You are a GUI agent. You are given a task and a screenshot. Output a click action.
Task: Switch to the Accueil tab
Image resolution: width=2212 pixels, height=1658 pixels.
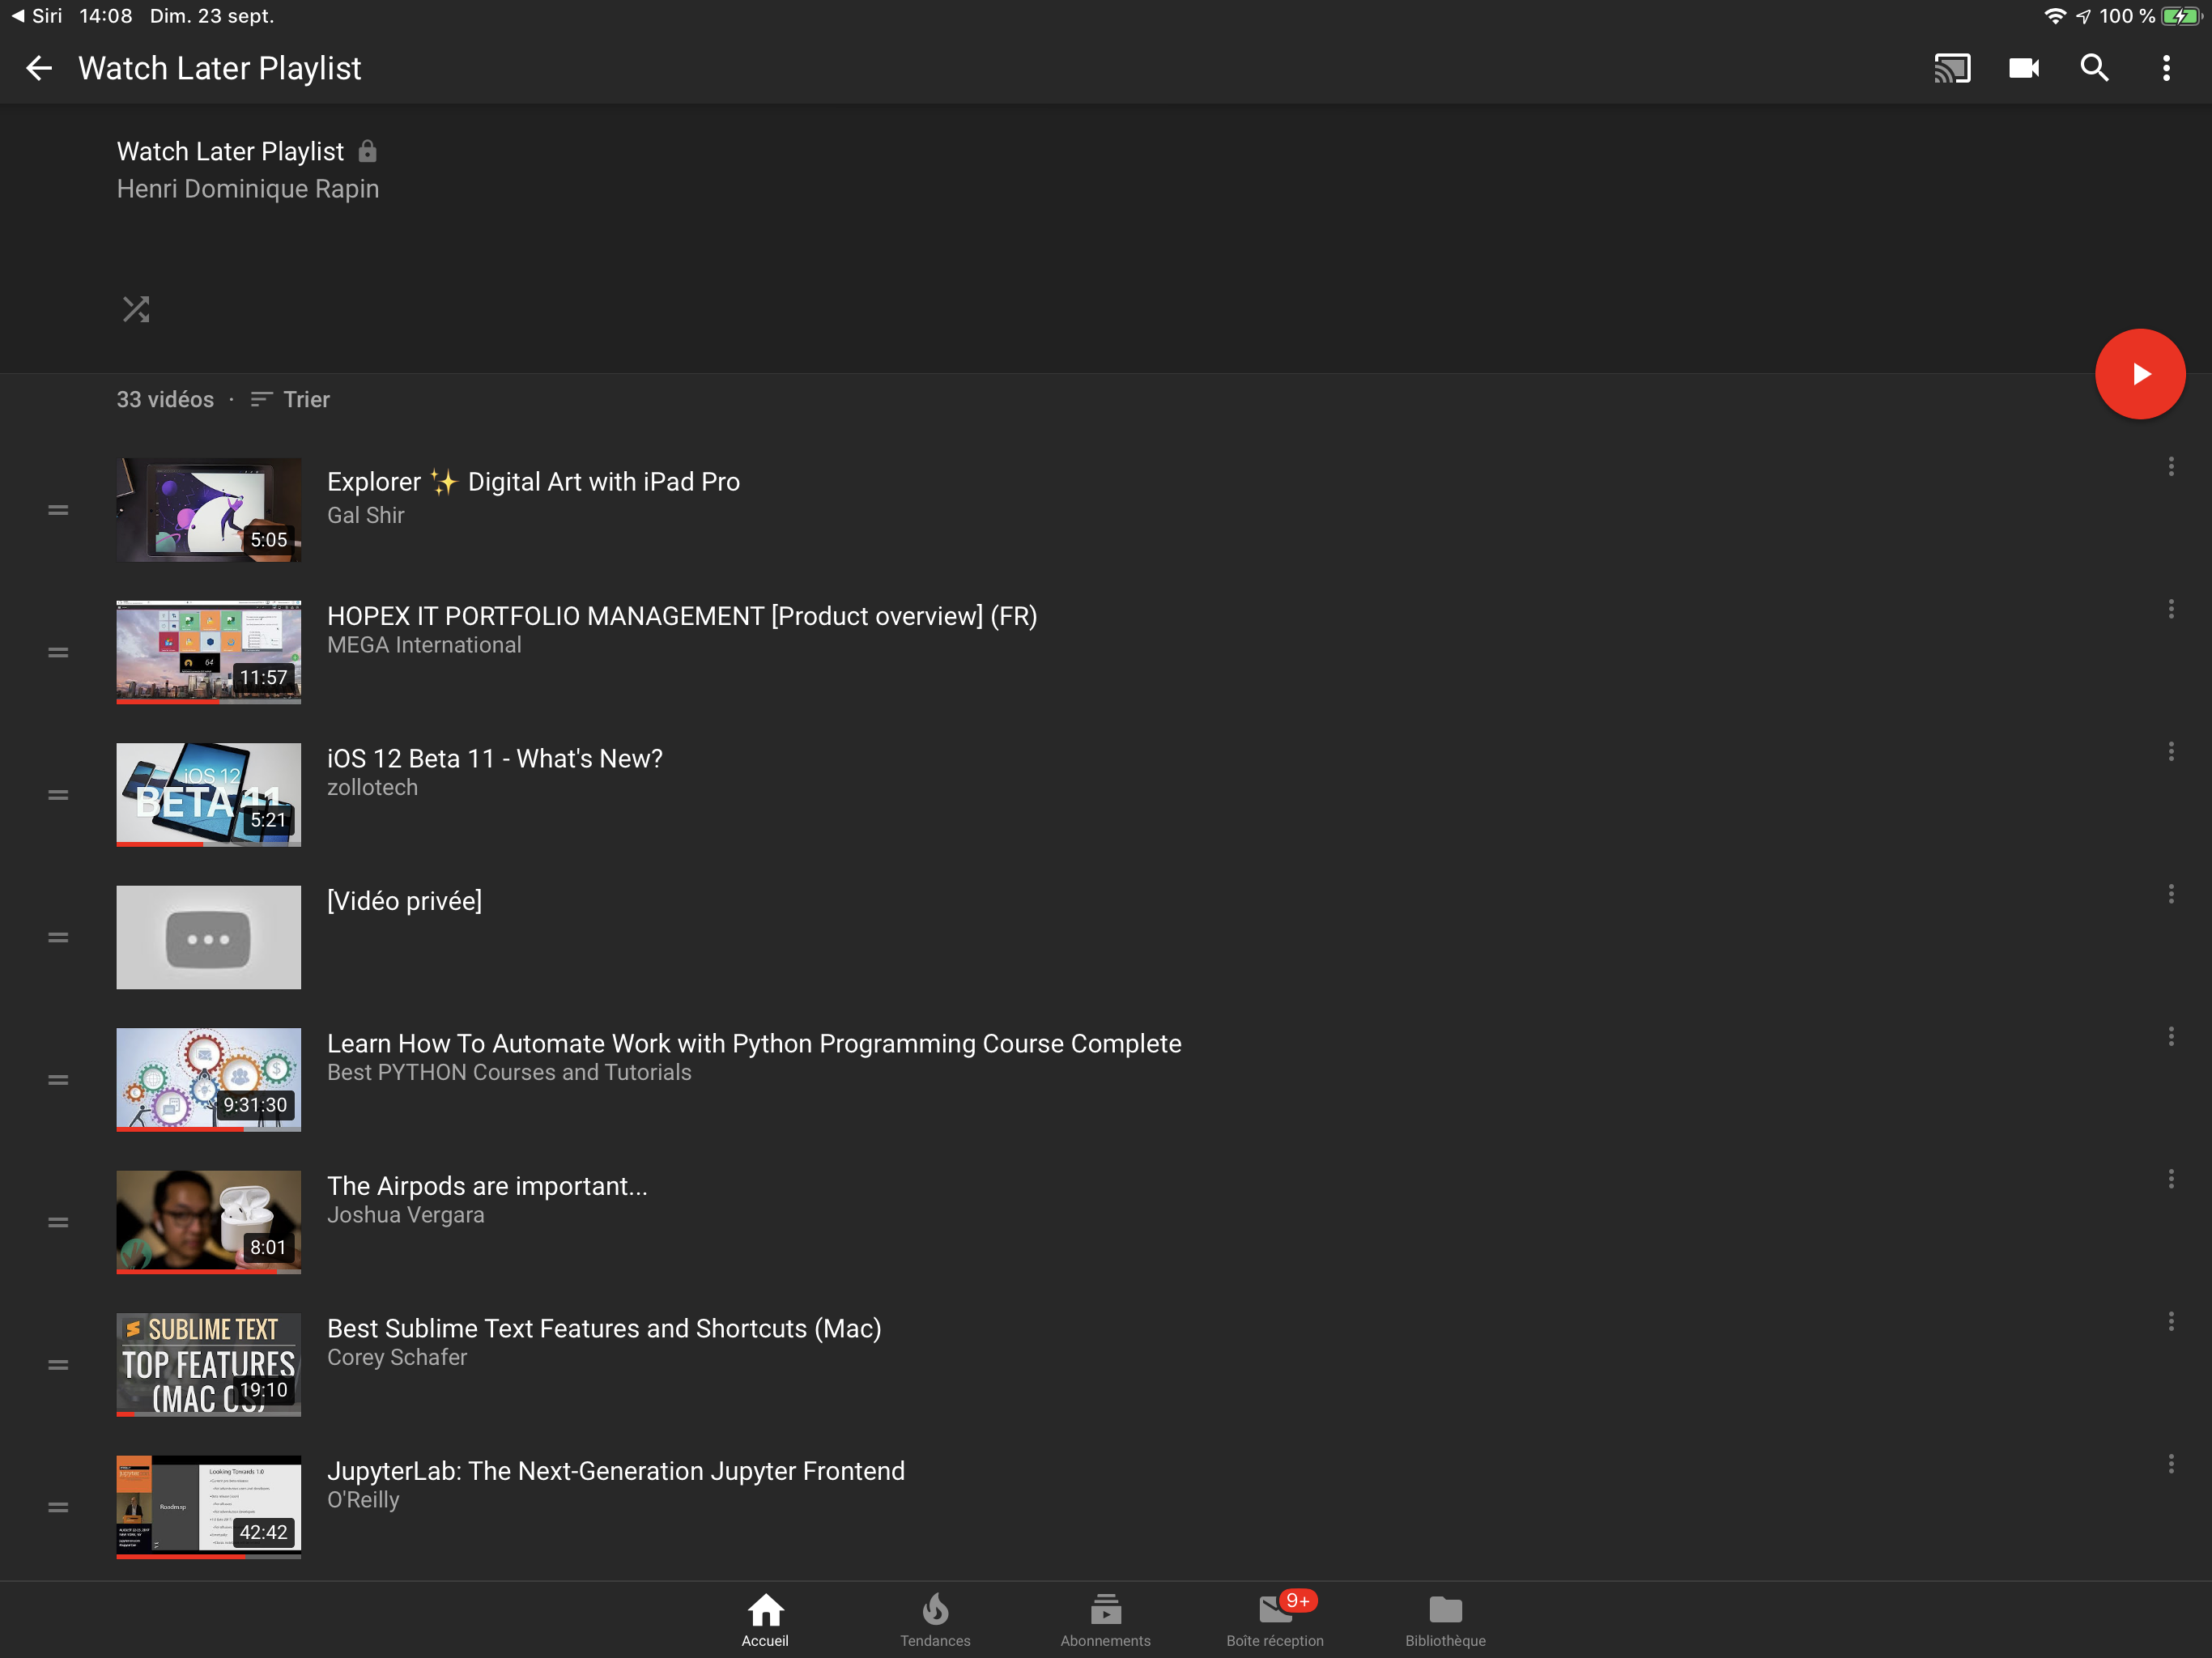click(x=765, y=1610)
